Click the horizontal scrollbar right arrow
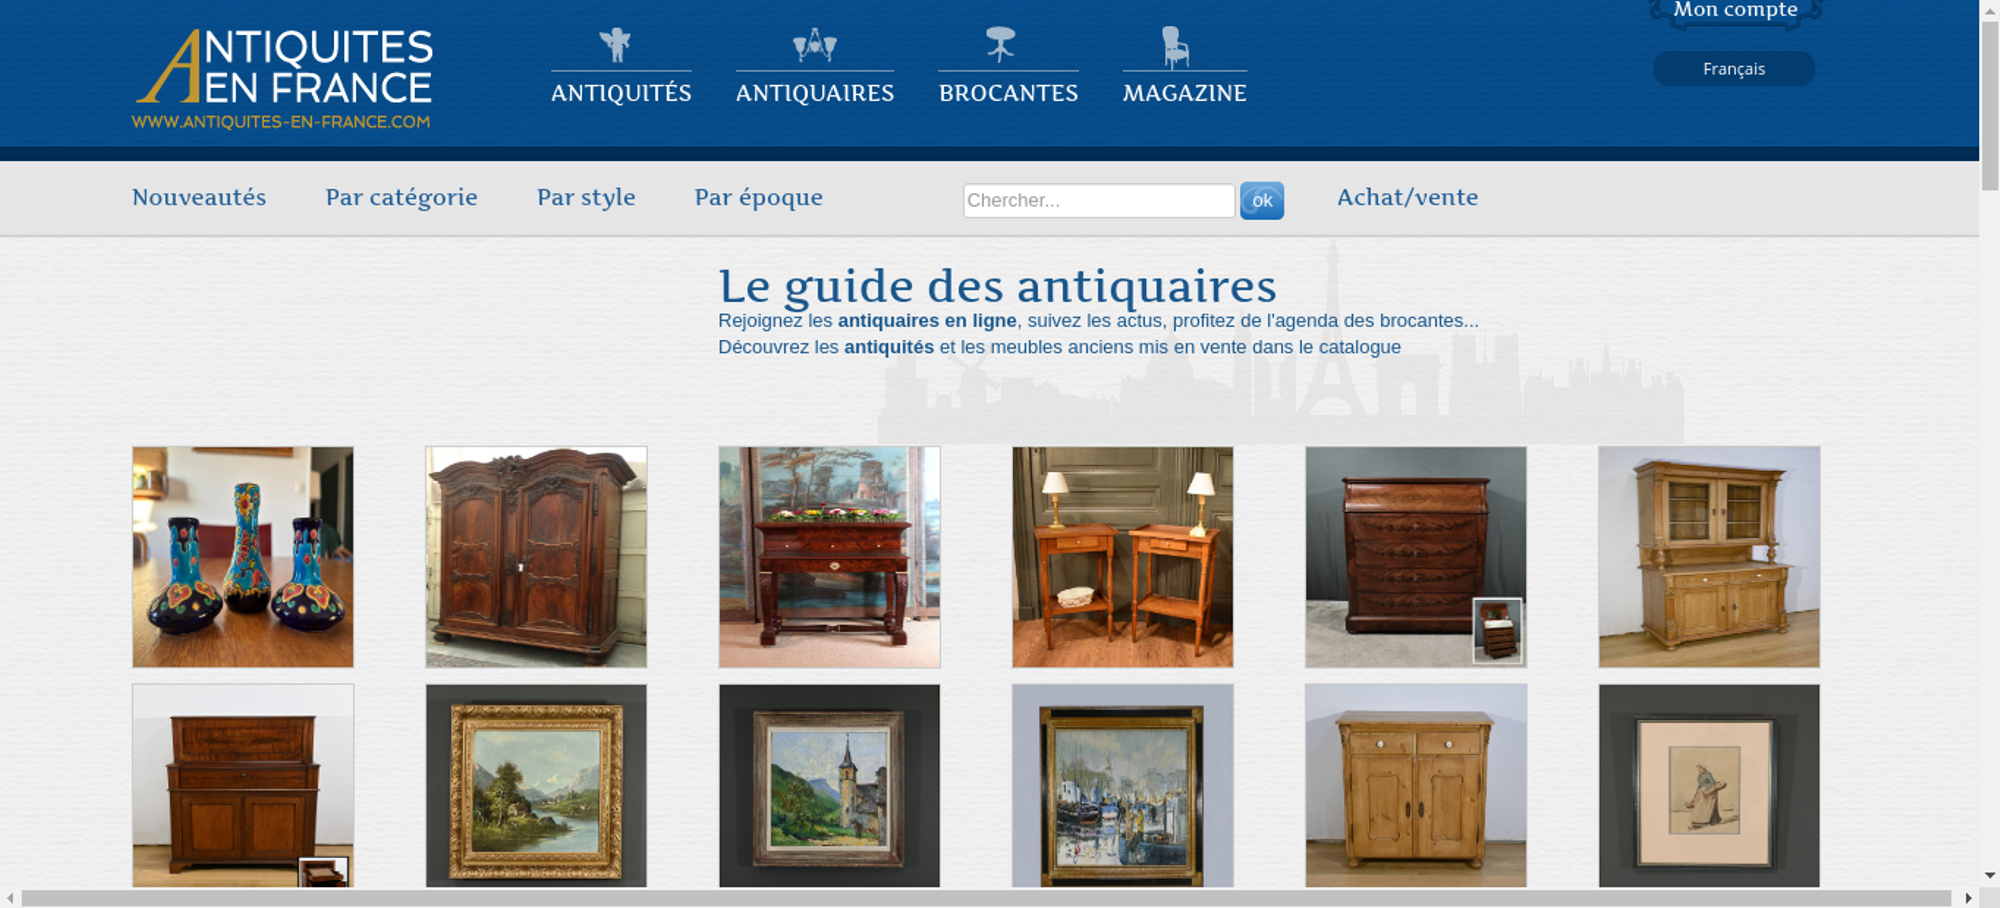Image resolution: width=2000 pixels, height=908 pixels. click(x=1968, y=898)
